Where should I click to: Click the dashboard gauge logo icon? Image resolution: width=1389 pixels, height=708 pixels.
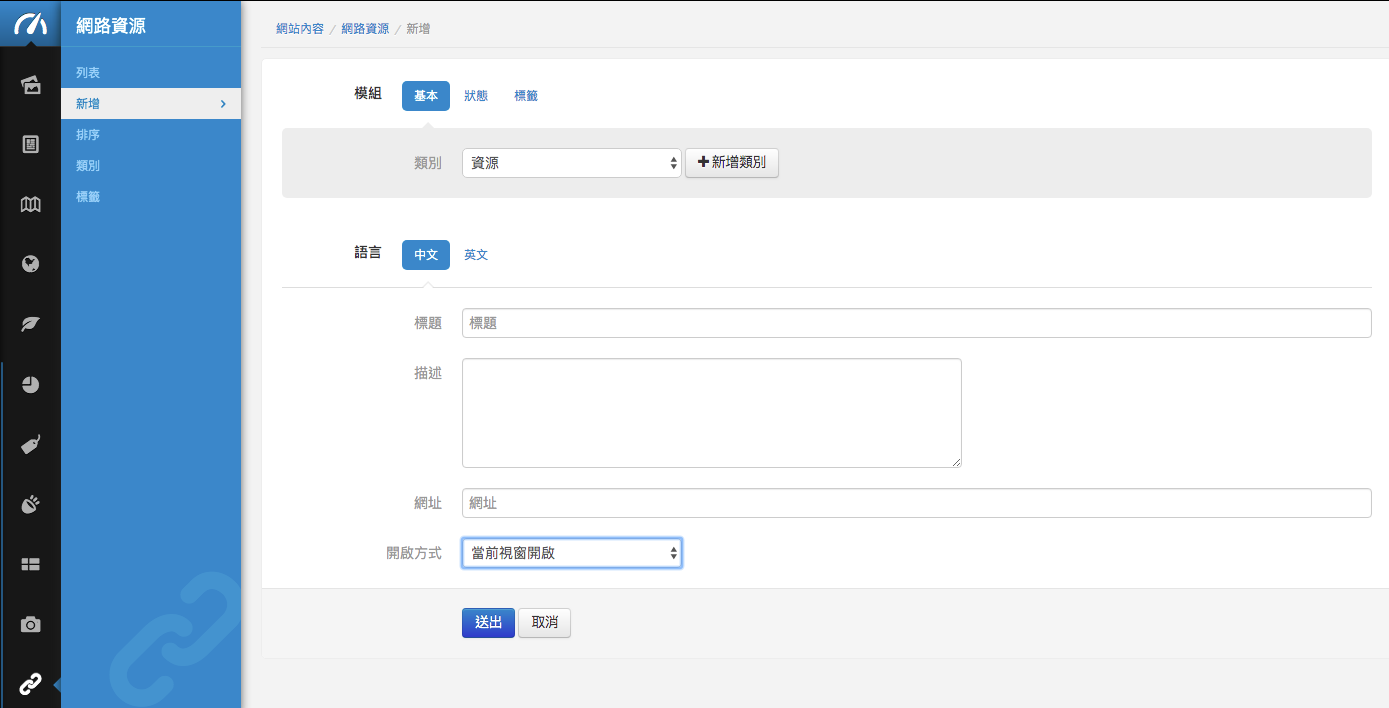click(x=30, y=24)
